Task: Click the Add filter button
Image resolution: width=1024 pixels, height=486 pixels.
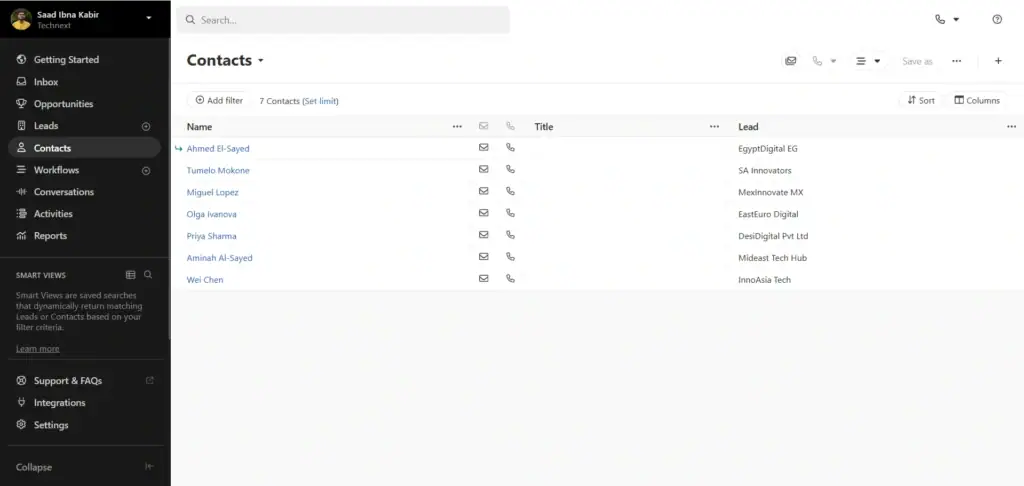Action: 219,101
